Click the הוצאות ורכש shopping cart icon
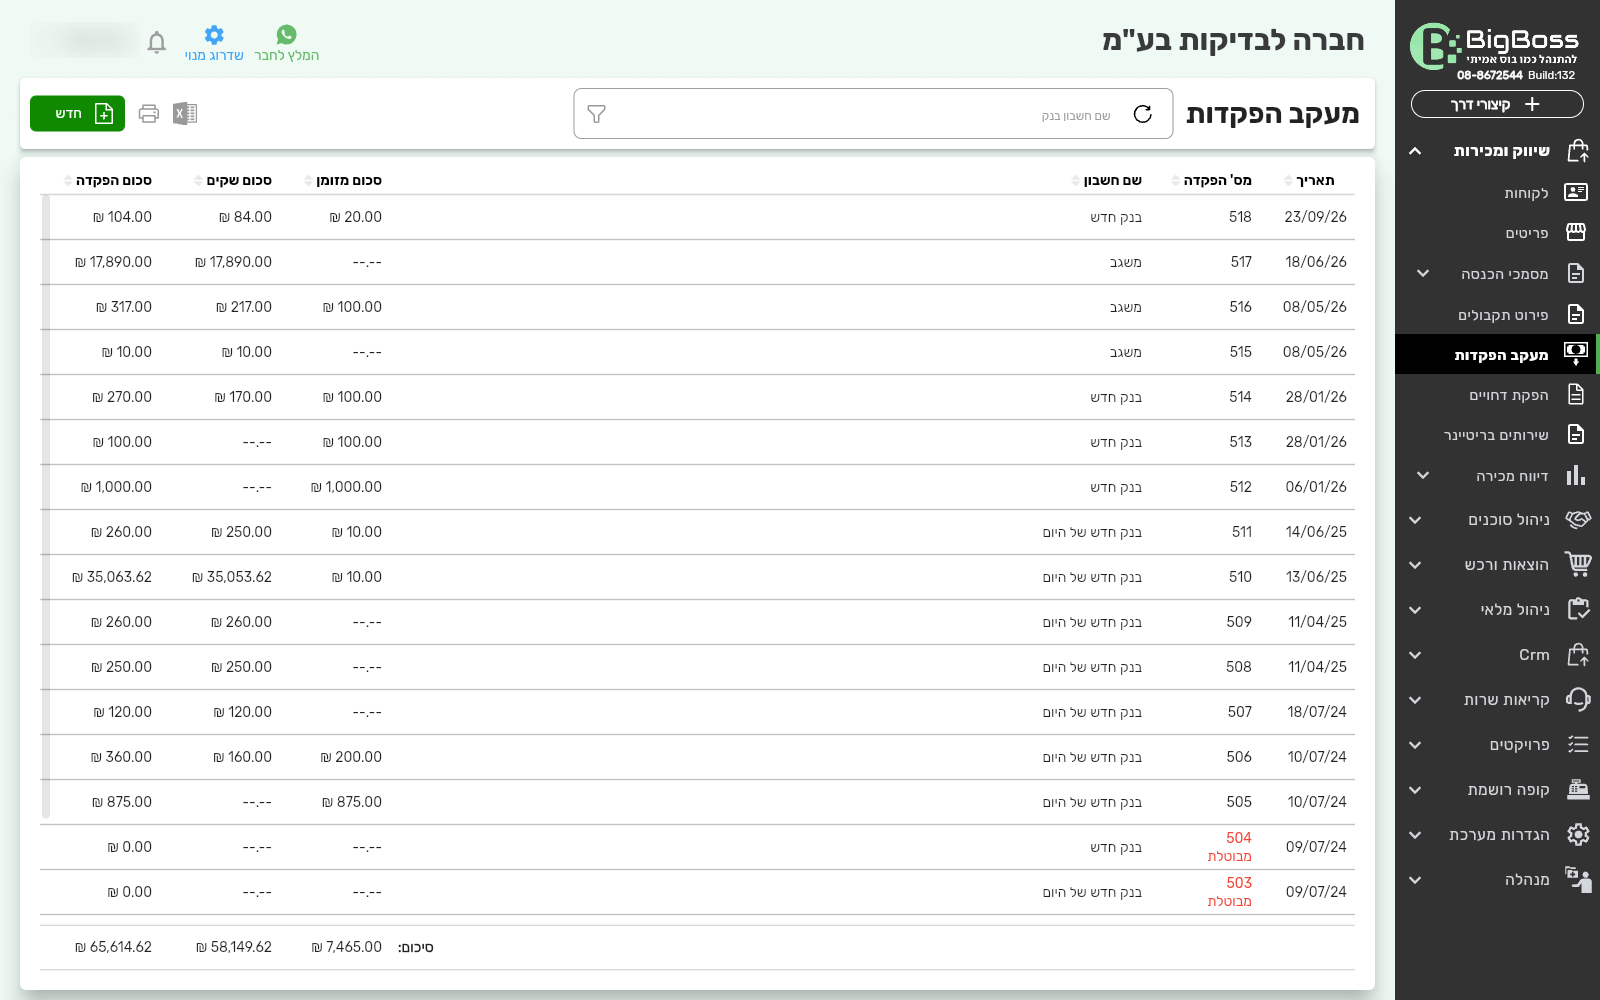1600x1000 pixels. point(1578,564)
